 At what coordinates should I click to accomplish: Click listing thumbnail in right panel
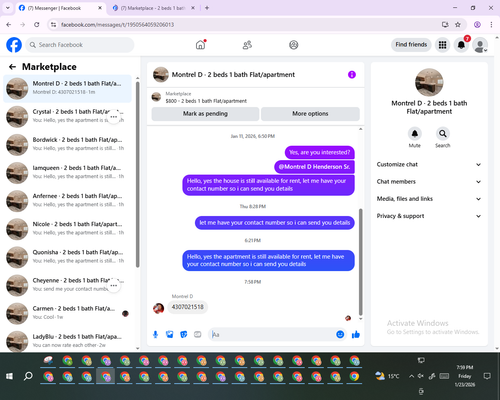tap(429, 82)
